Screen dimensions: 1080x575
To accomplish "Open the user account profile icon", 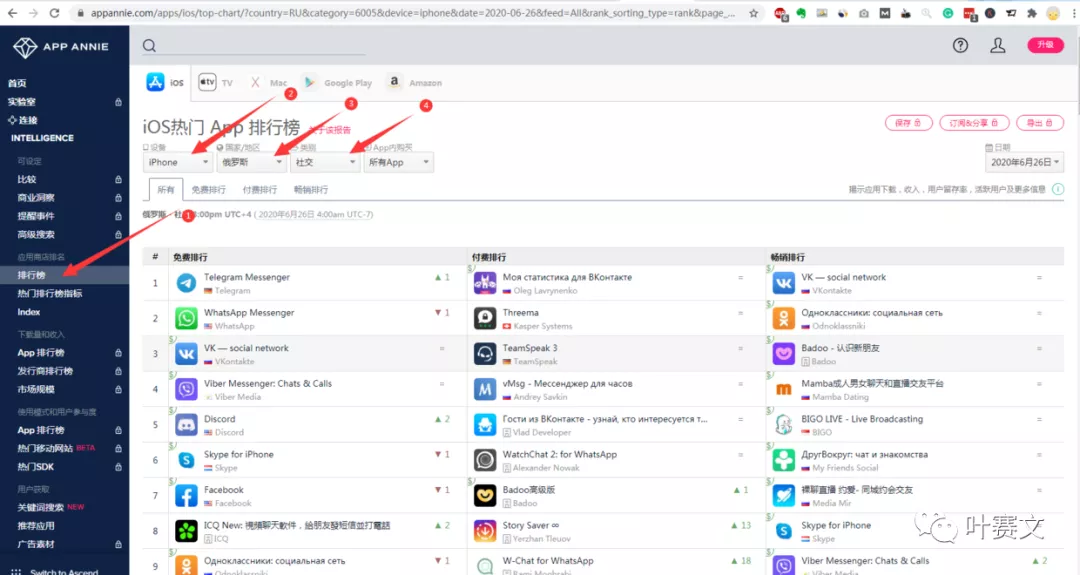I will (x=997, y=46).
